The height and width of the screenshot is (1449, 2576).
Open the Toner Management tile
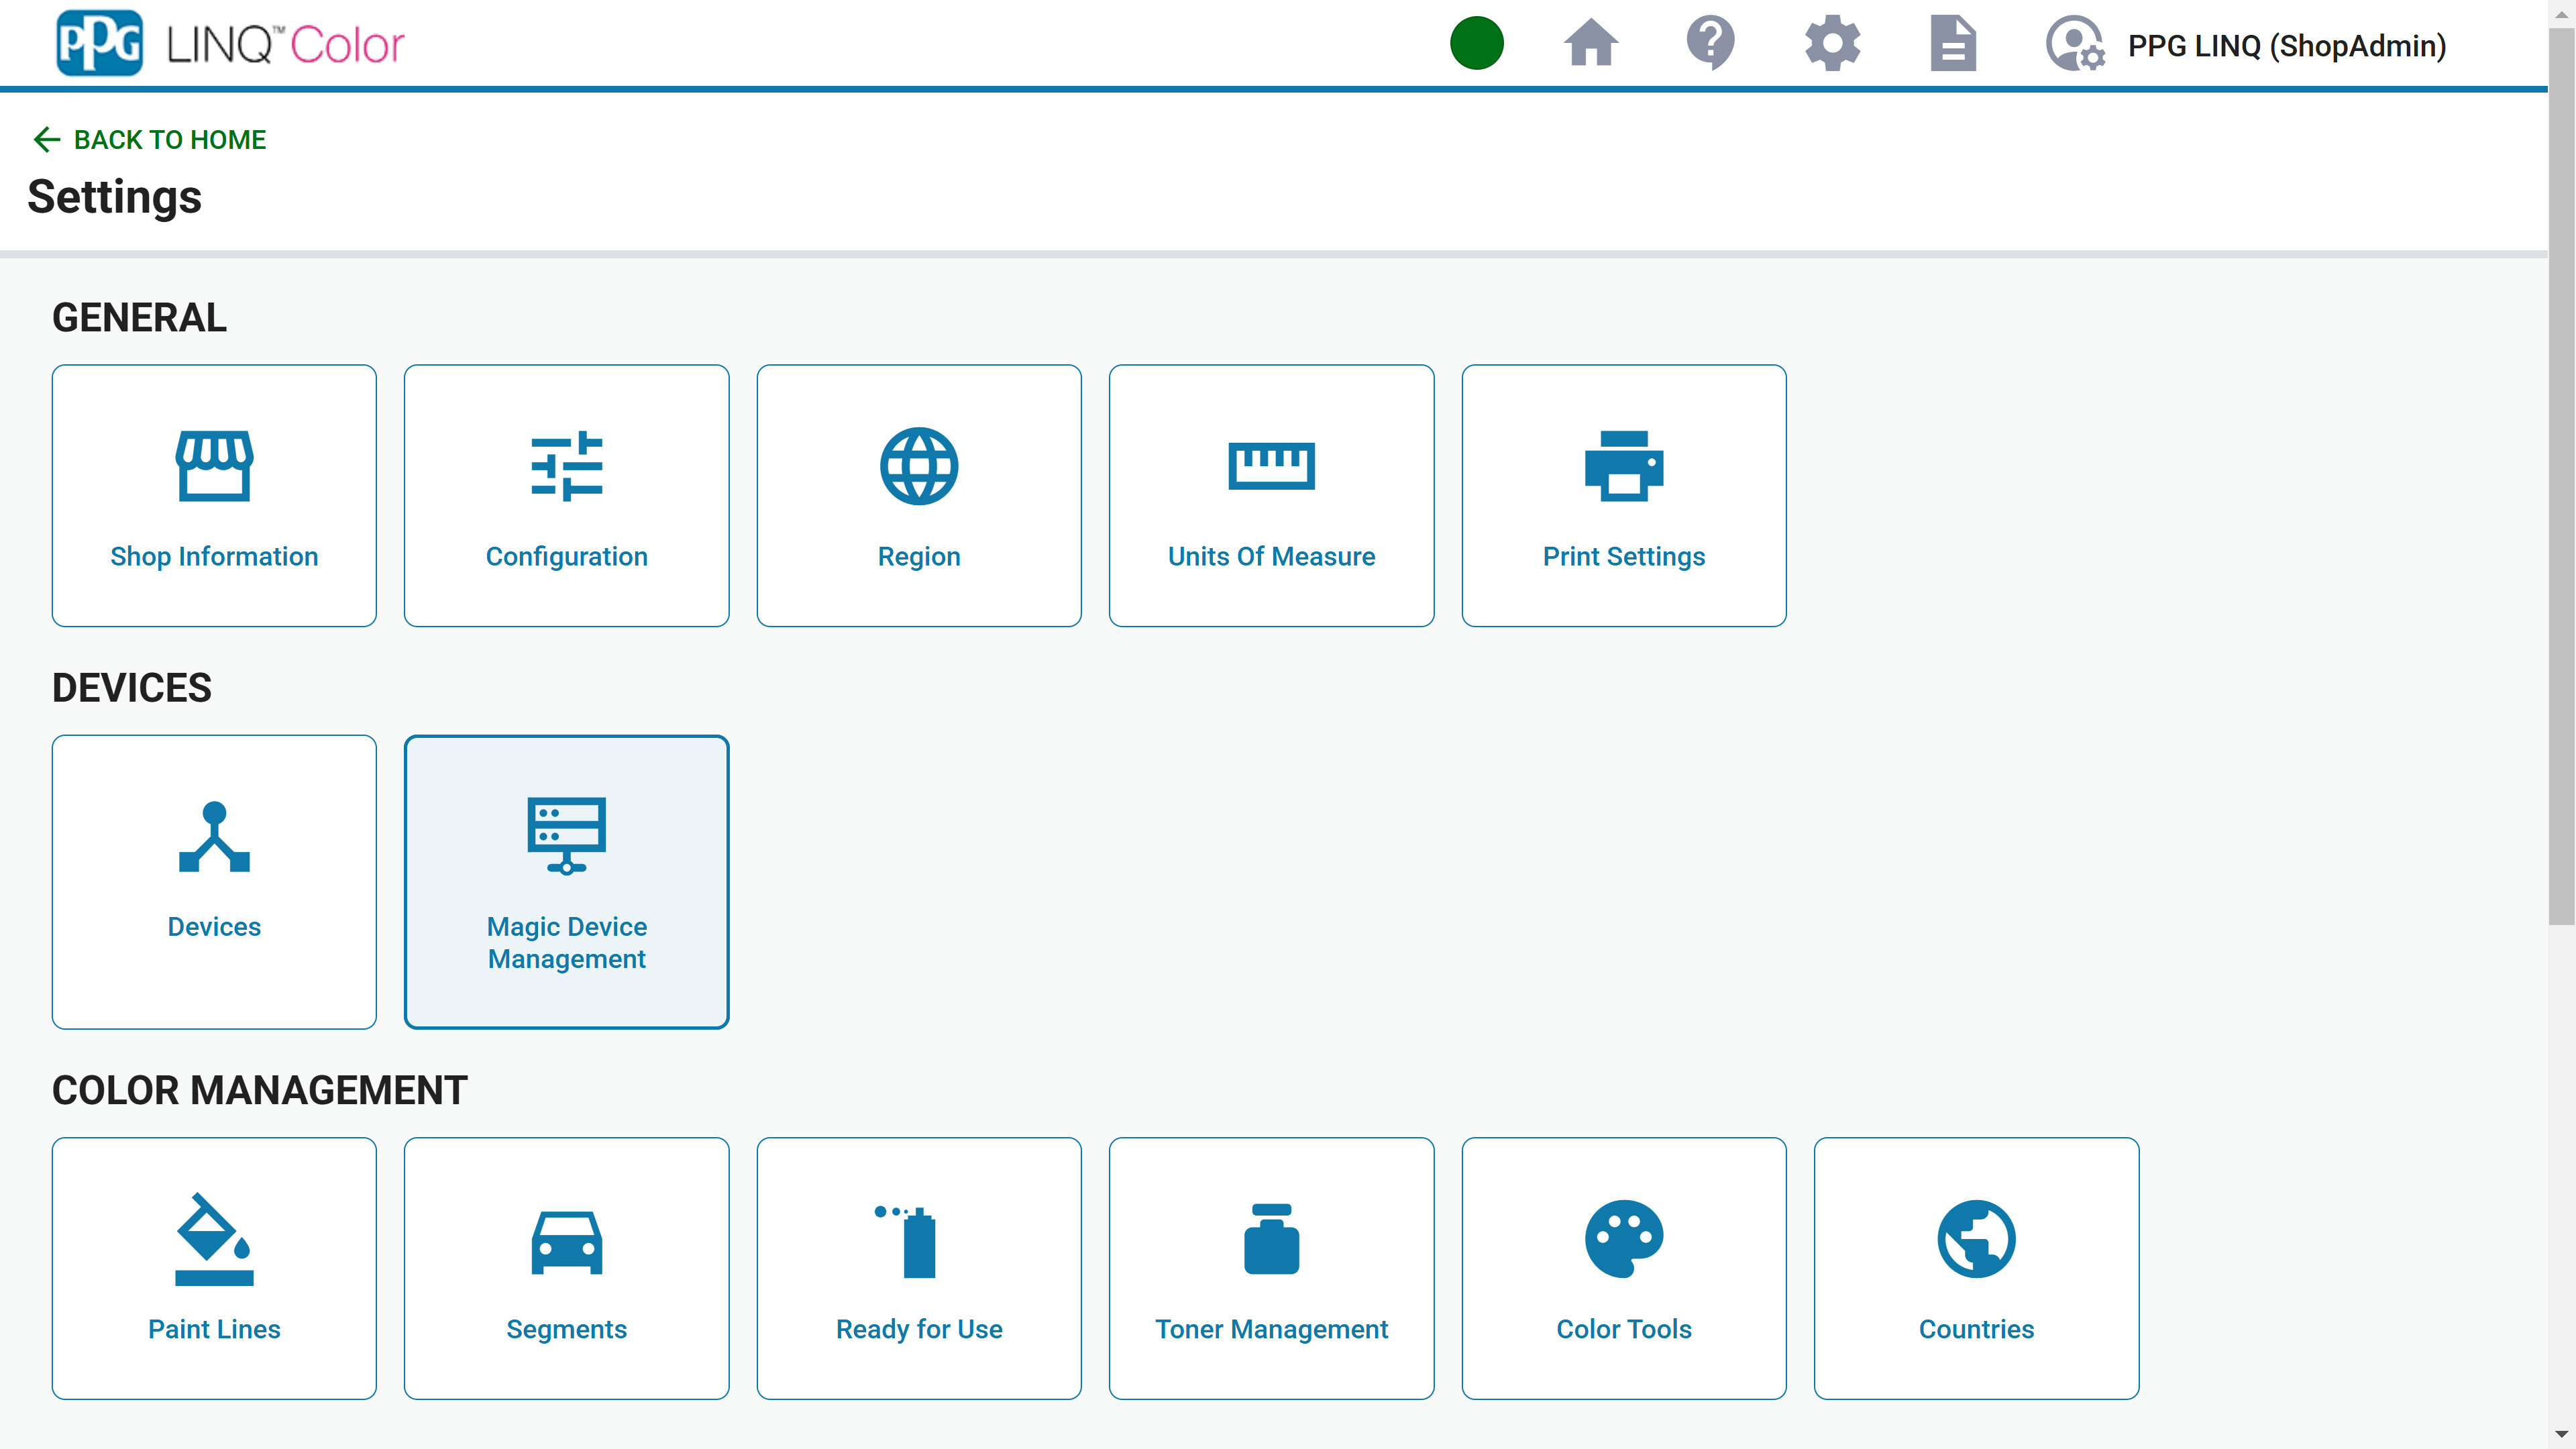pos(1271,1267)
